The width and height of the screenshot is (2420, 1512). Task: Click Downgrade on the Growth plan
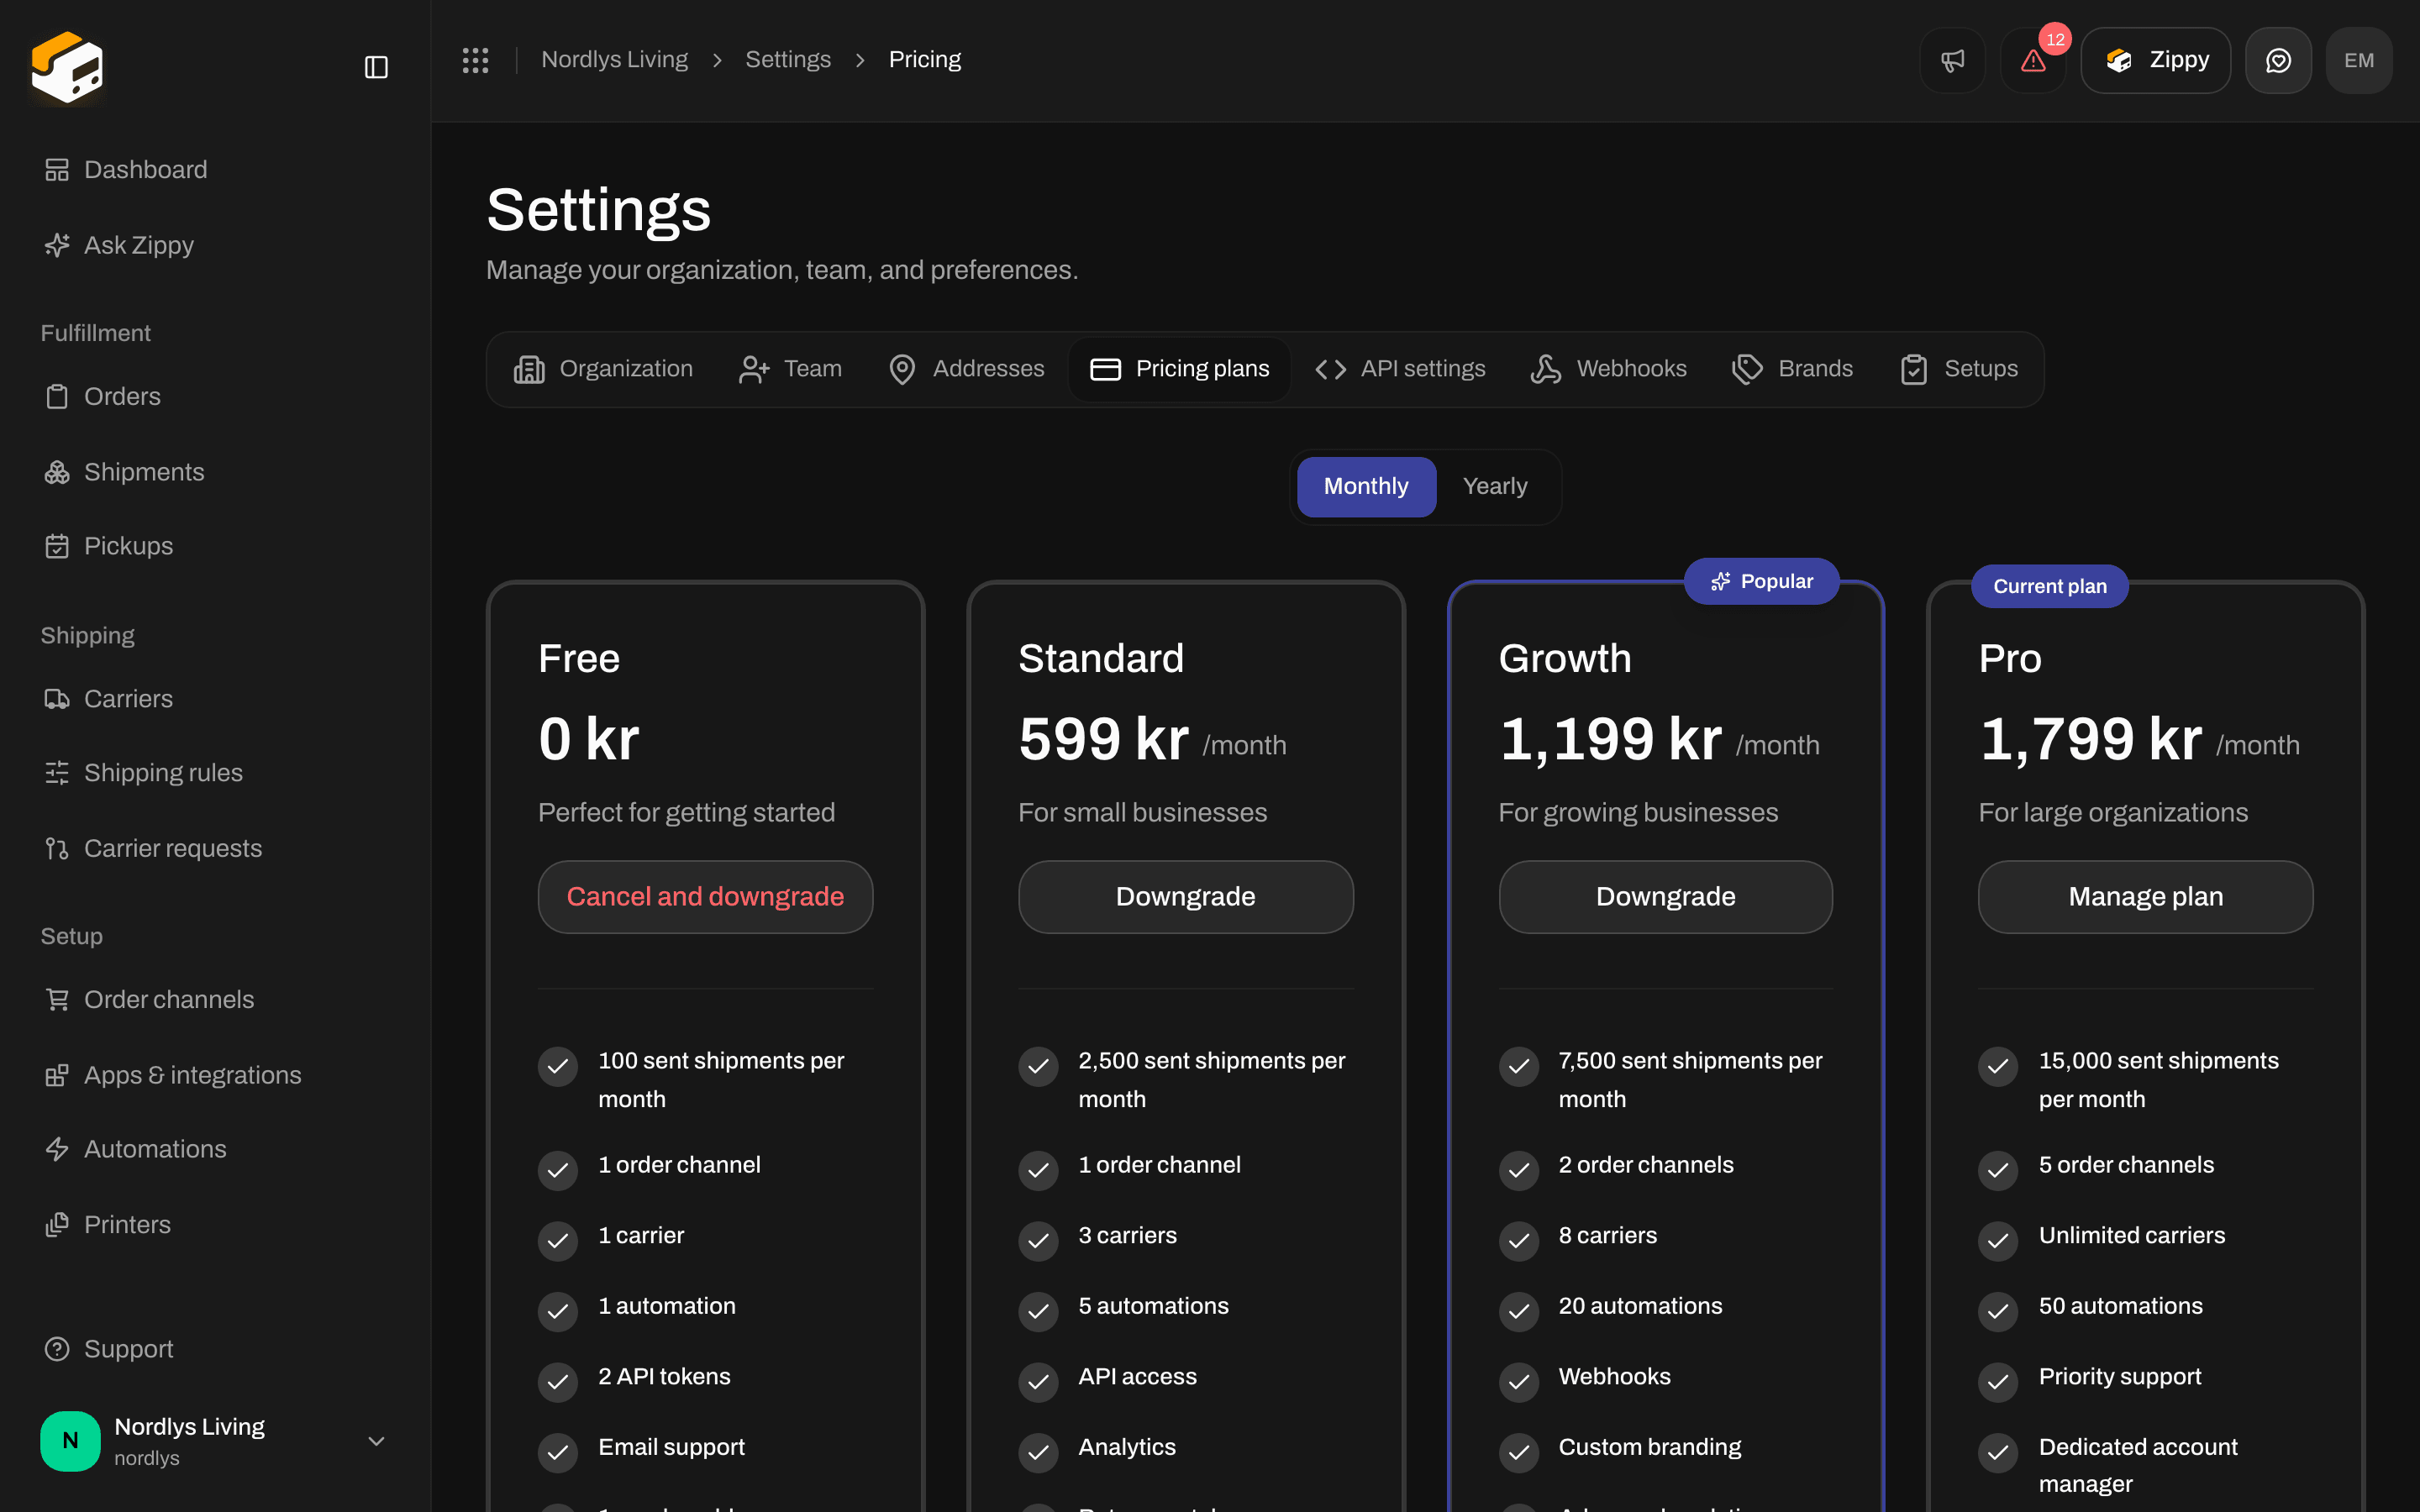pos(1665,897)
